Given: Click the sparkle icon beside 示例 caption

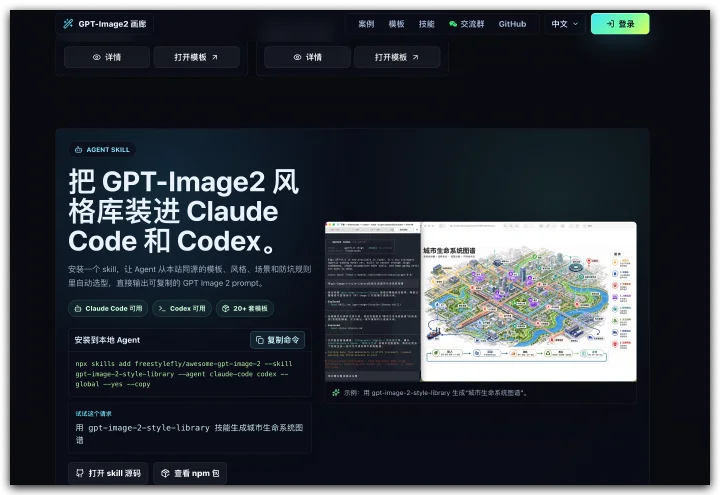Looking at the screenshot, I should 336,393.
